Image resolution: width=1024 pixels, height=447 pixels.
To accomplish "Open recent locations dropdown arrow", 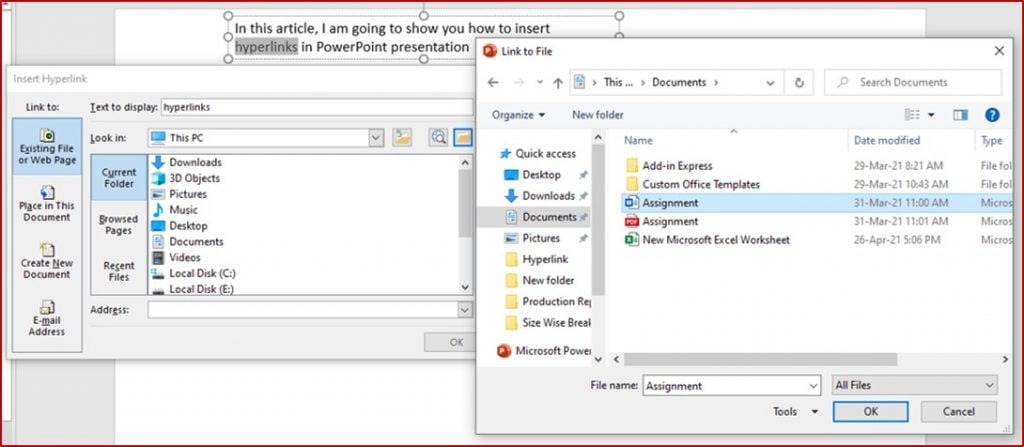I will [539, 83].
